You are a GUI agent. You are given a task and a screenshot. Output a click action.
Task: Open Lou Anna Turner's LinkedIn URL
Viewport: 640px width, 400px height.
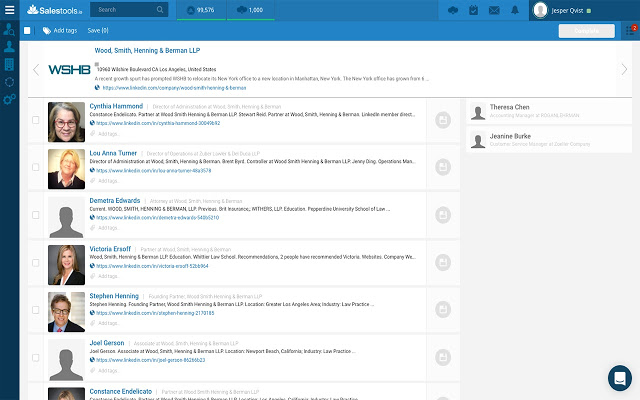[153, 171]
